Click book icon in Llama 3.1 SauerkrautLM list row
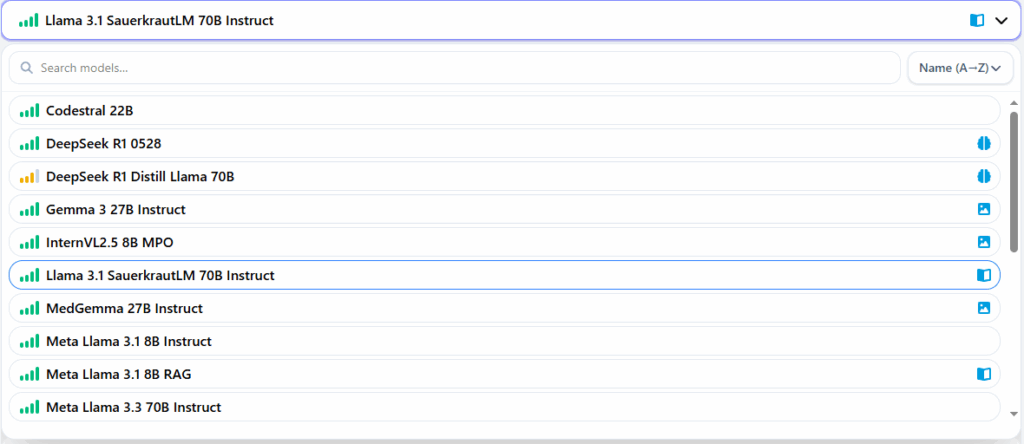 (983, 275)
